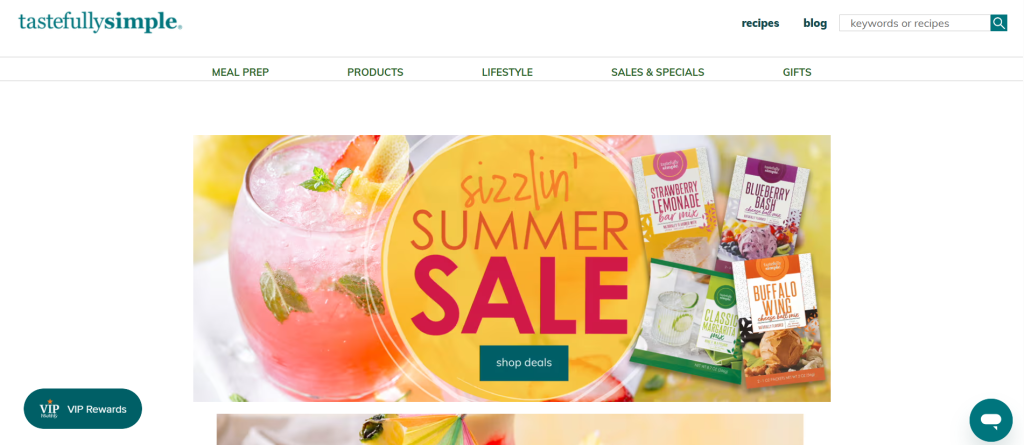Open the PRODUCTS menu
This screenshot has height=445, width=1024.
pyautogui.click(x=376, y=72)
